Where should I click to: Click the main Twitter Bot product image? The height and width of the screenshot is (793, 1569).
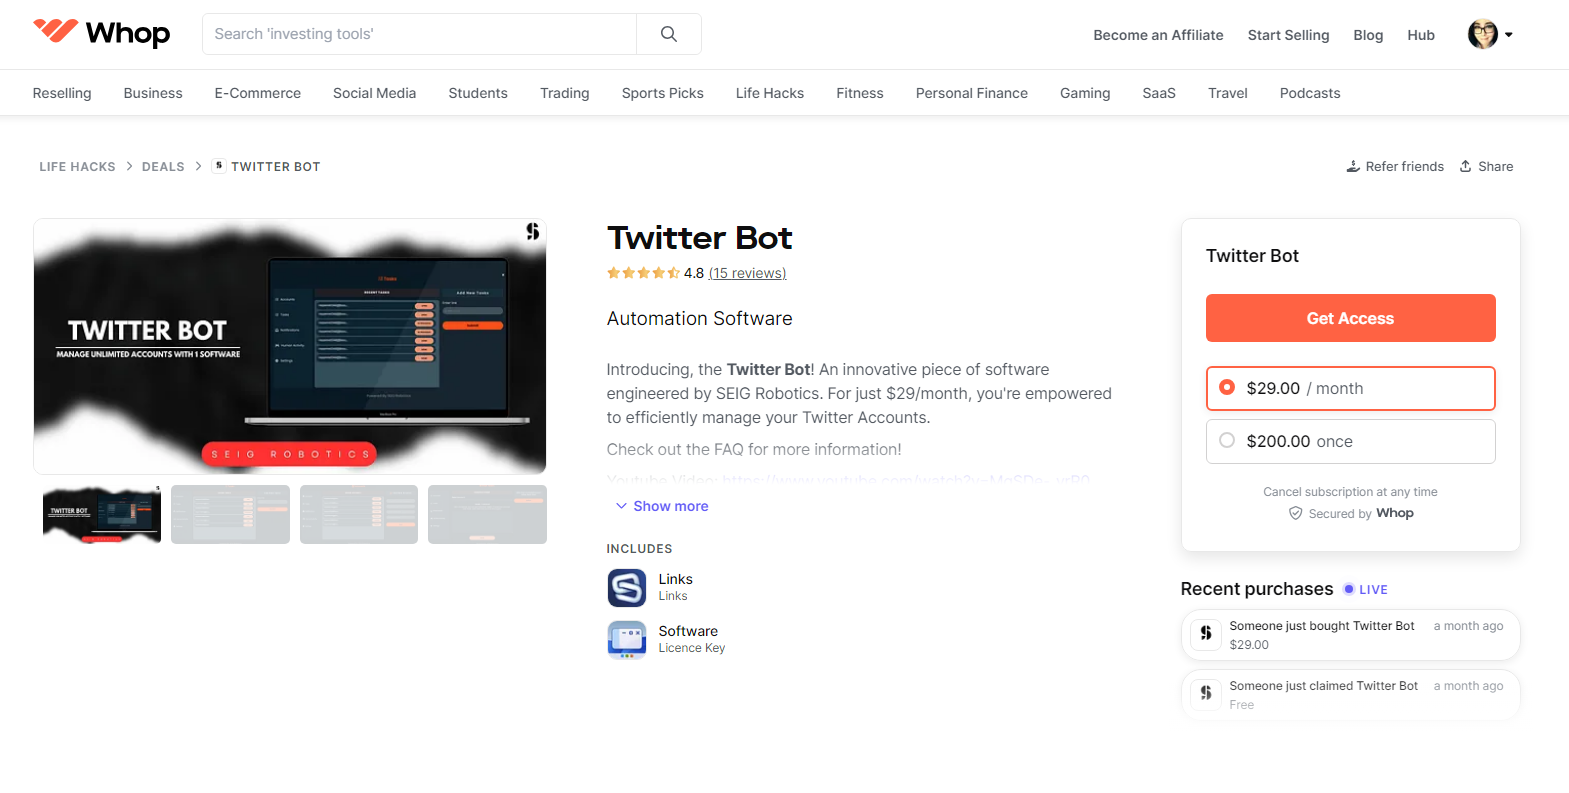(290, 346)
